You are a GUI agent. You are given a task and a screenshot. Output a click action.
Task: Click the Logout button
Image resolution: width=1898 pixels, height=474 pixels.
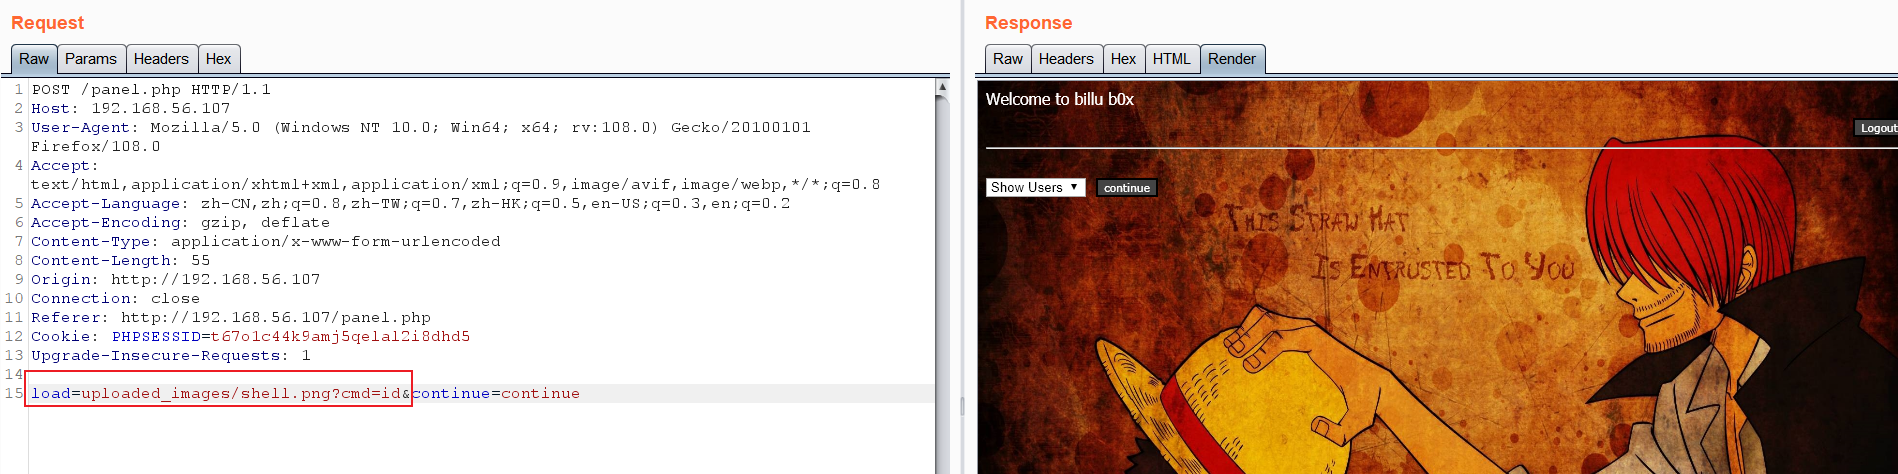(x=1877, y=128)
